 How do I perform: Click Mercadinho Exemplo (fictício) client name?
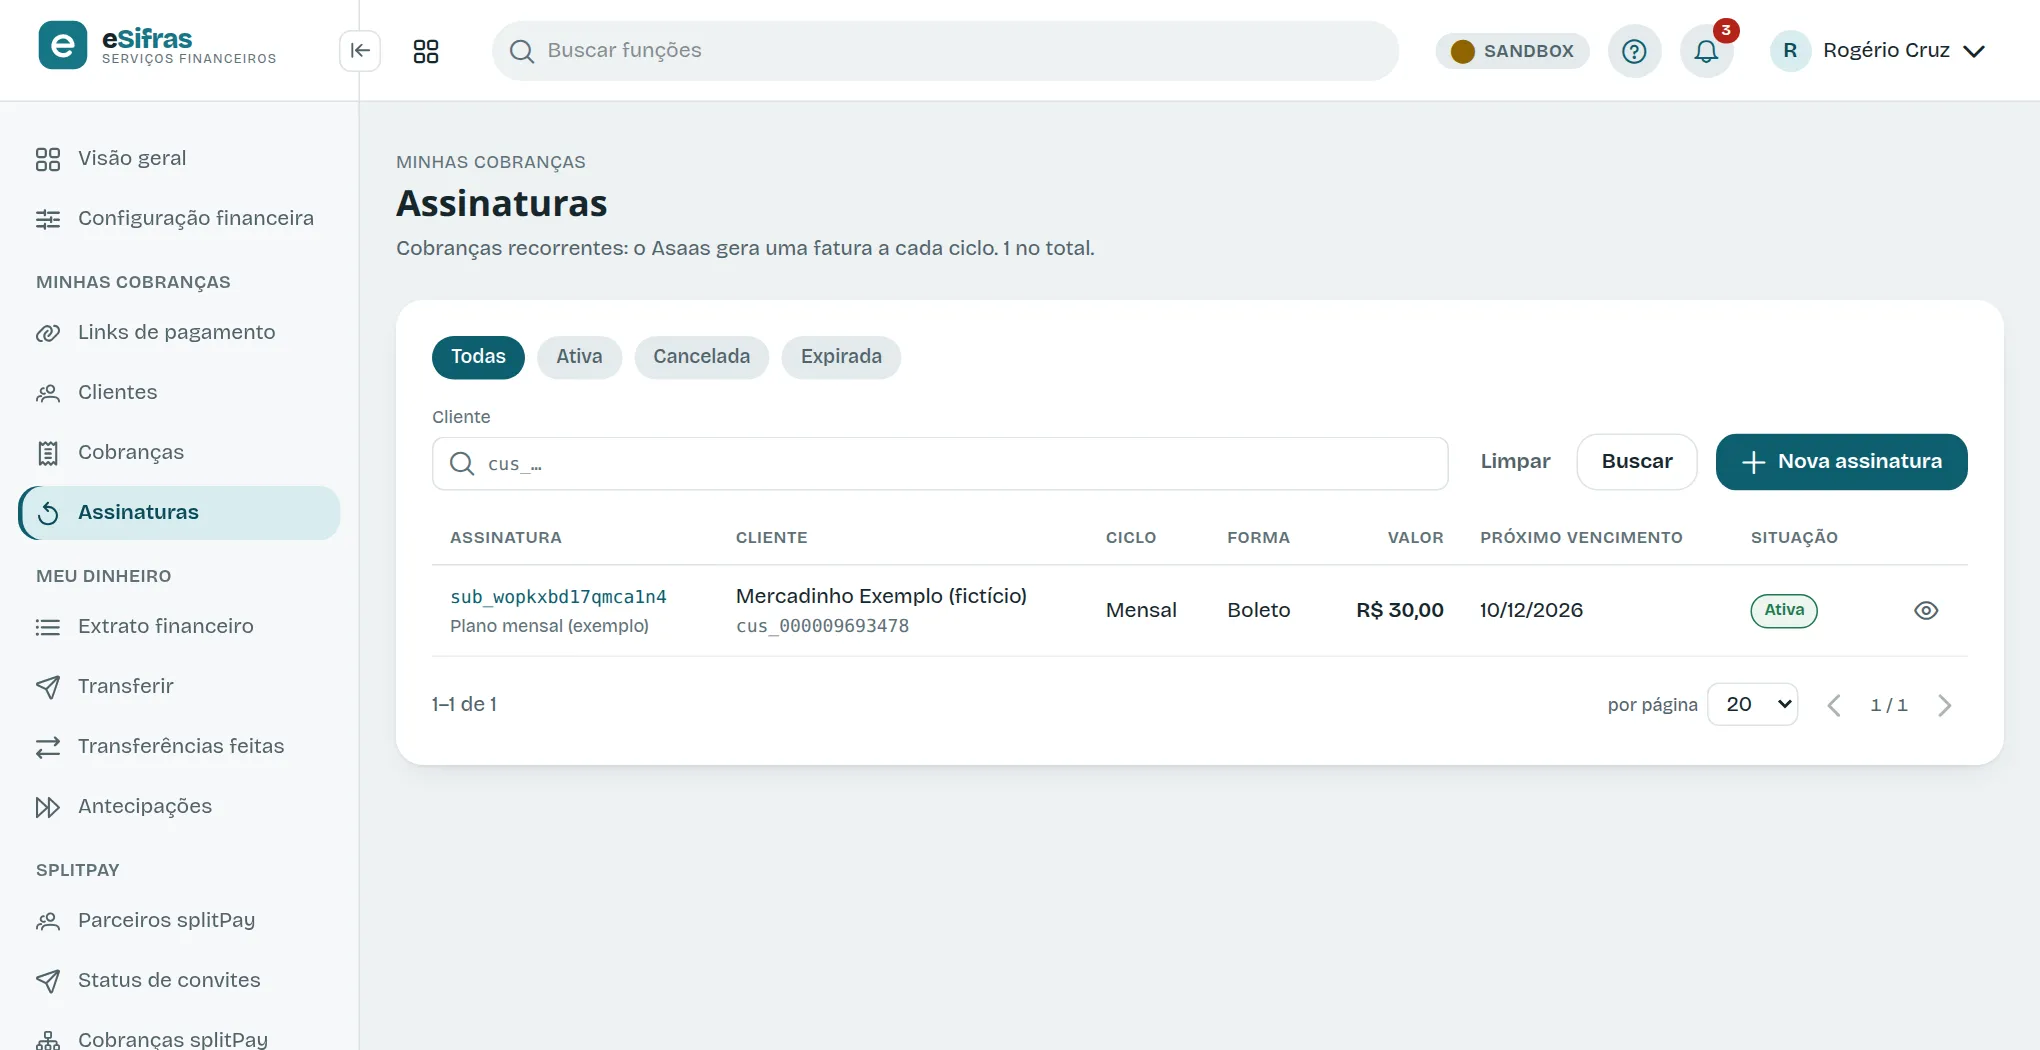(881, 596)
